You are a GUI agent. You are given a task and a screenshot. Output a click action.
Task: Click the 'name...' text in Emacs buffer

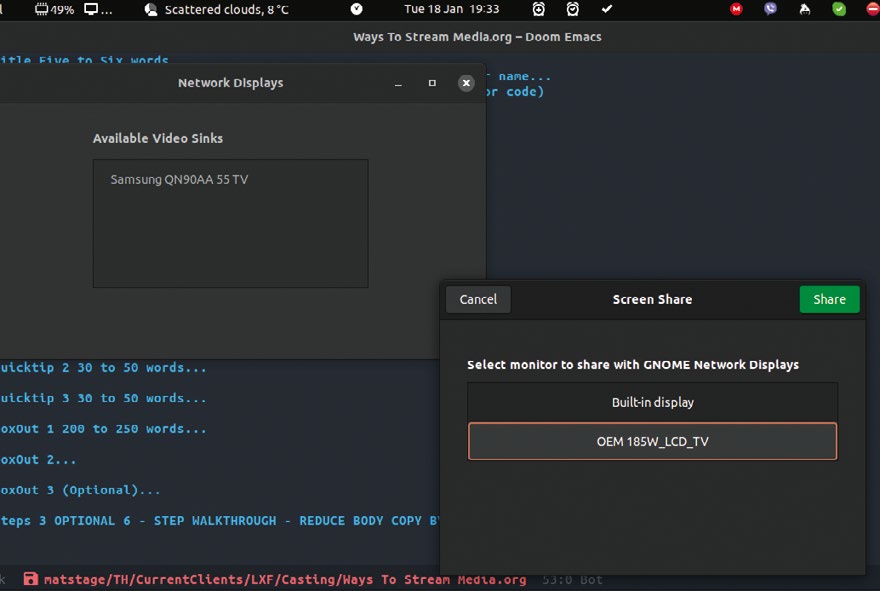(525, 76)
